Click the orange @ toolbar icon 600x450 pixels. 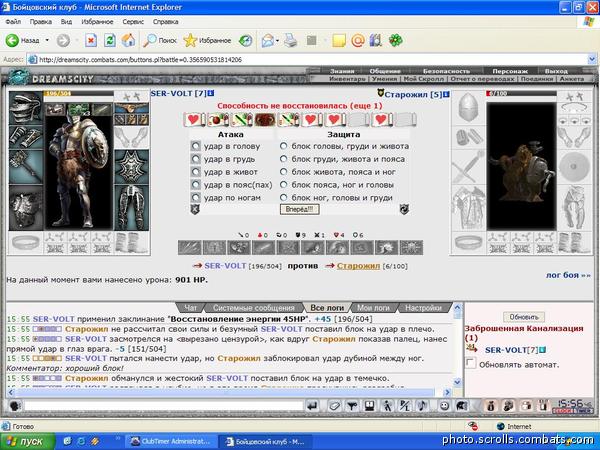358,40
